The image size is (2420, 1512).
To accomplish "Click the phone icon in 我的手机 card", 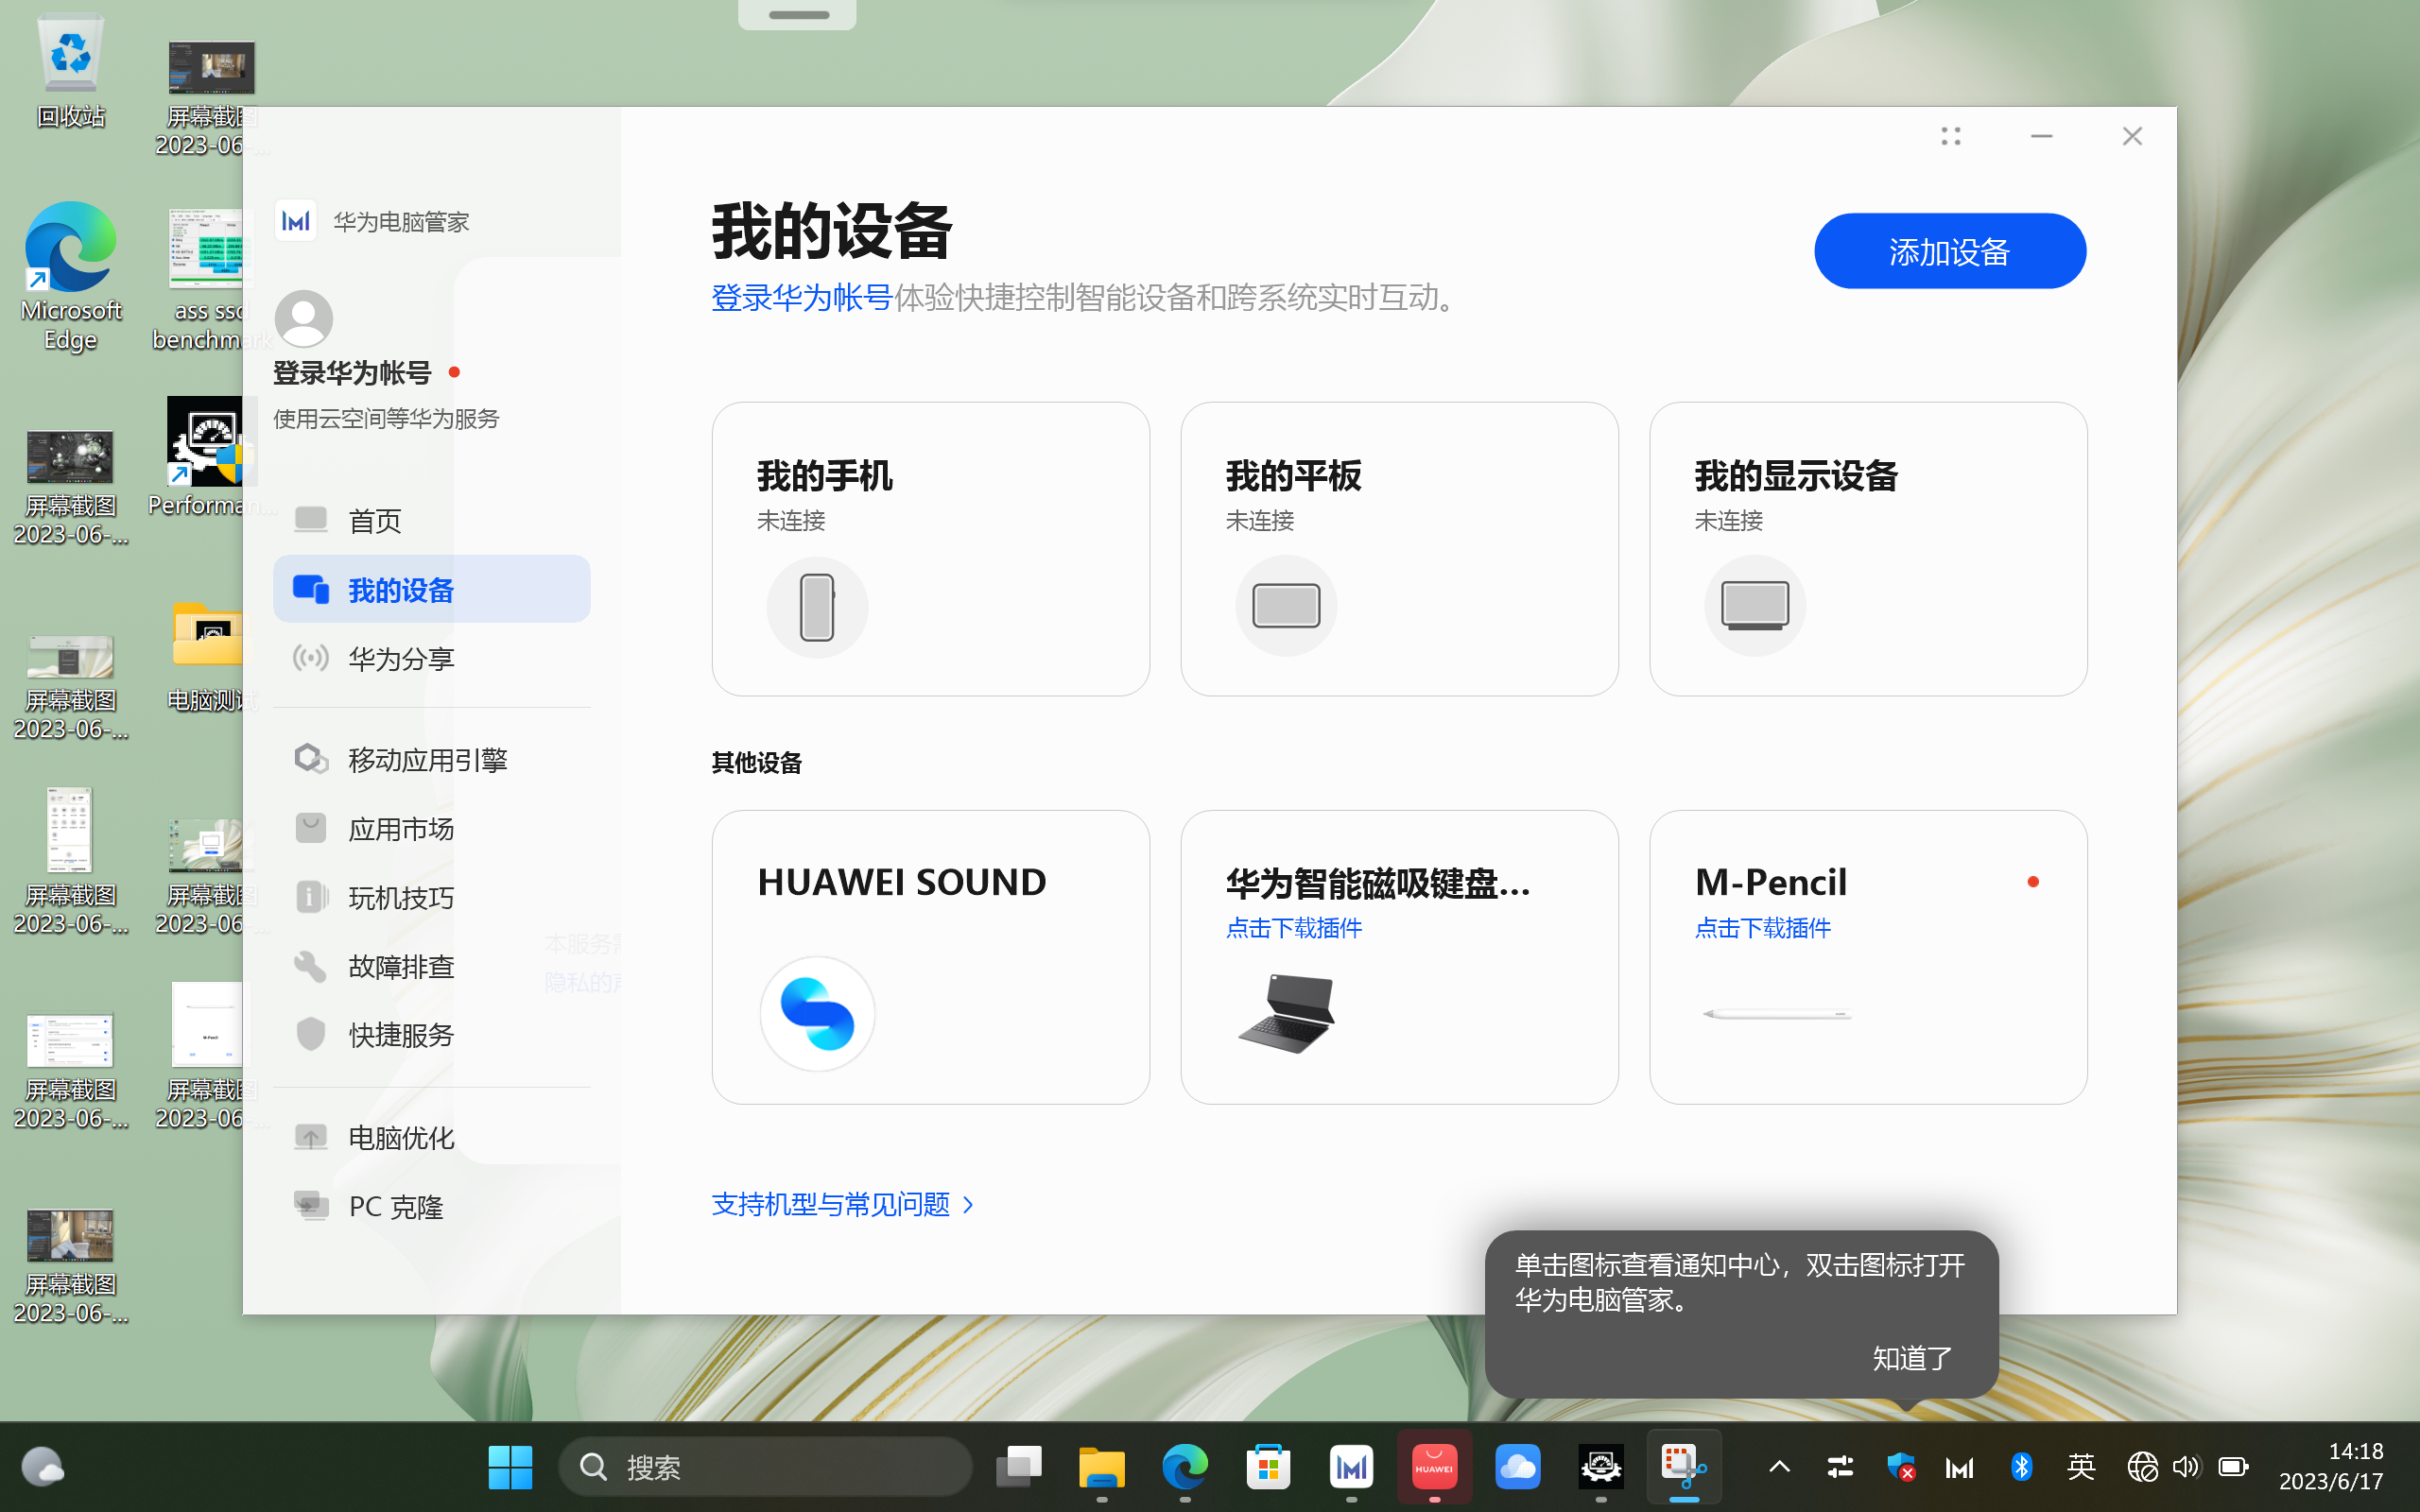I will [817, 607].
